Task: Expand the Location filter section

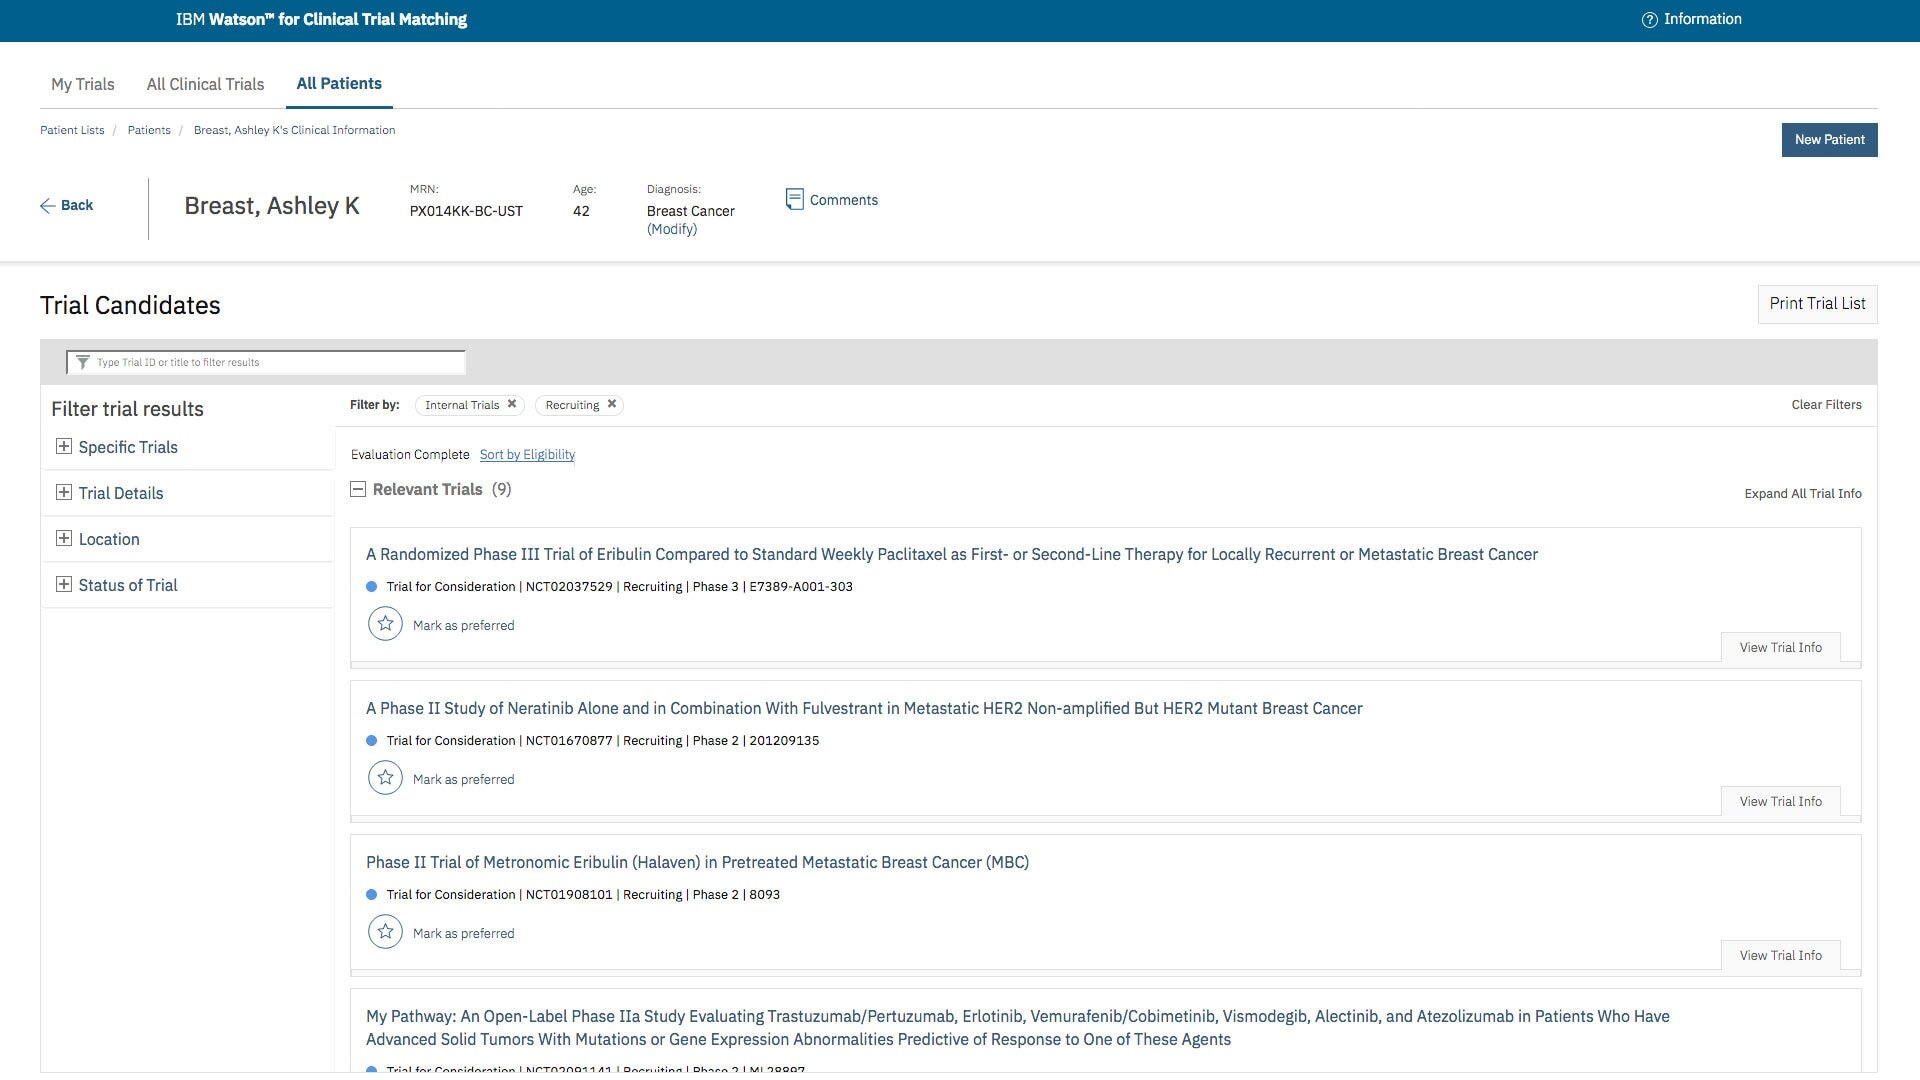Action: point(64,539)
